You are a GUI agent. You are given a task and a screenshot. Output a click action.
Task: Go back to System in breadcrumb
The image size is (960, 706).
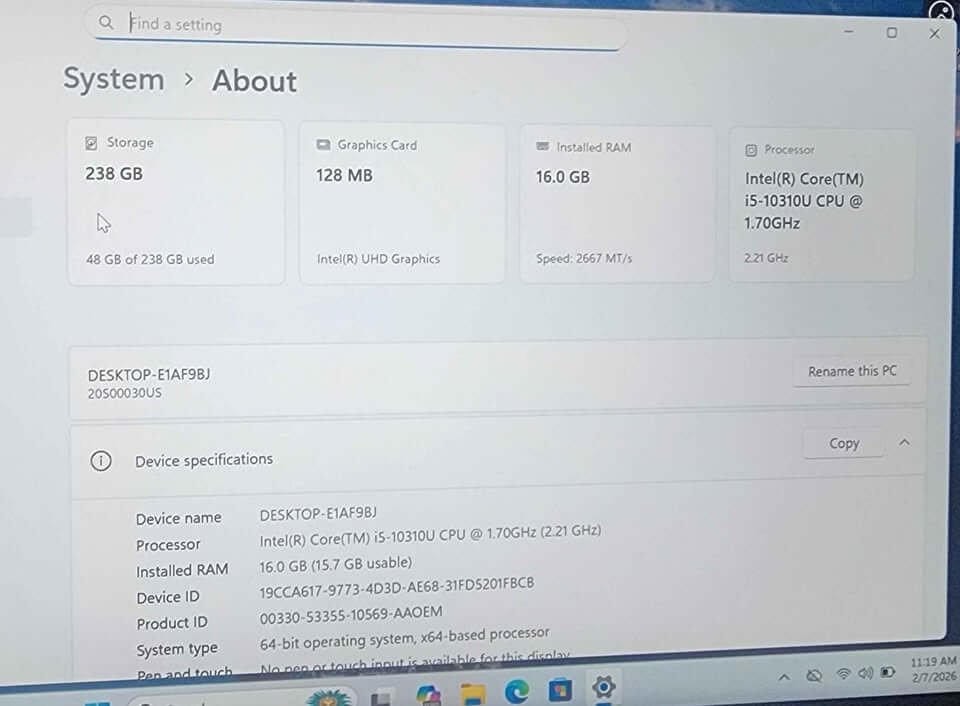[x=113, y=79]
